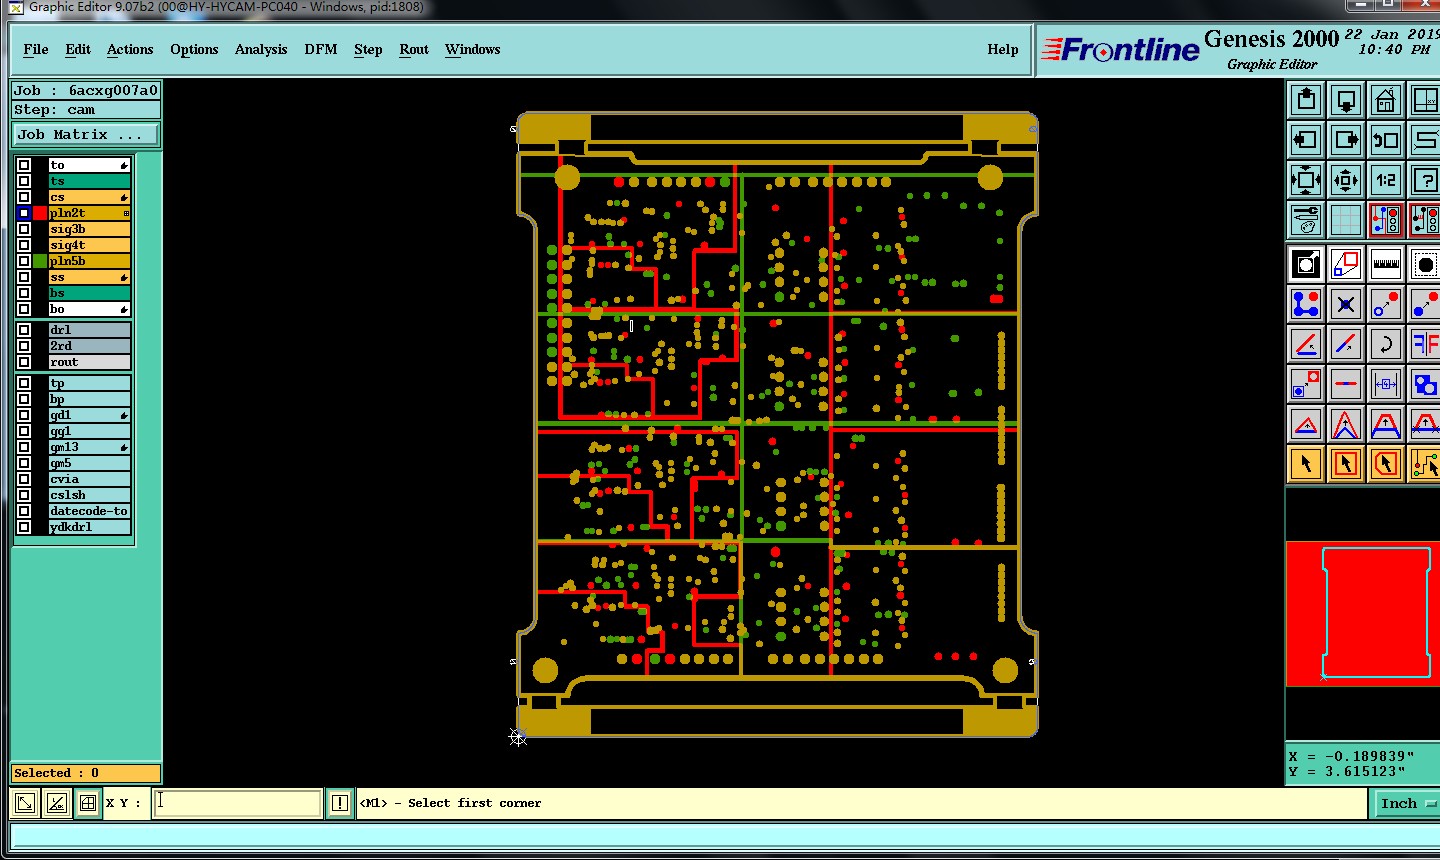The height and width of the screenshot is (860, 1440).
Task: Click the pan right arrow icon
Action: coord(1346,140)
